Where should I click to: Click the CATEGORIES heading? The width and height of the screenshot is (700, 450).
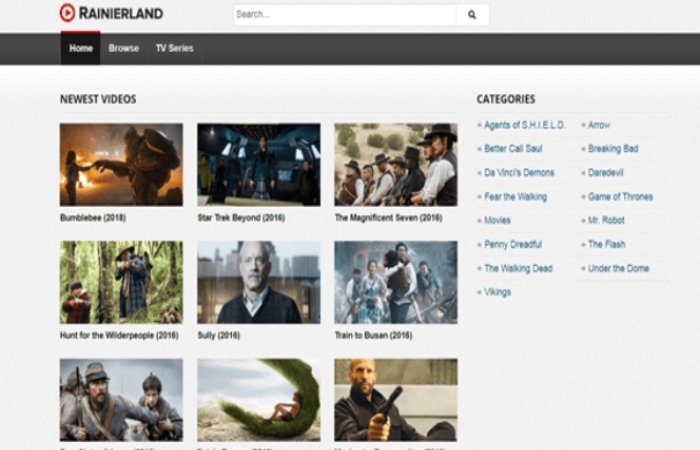tap(506, 99)
